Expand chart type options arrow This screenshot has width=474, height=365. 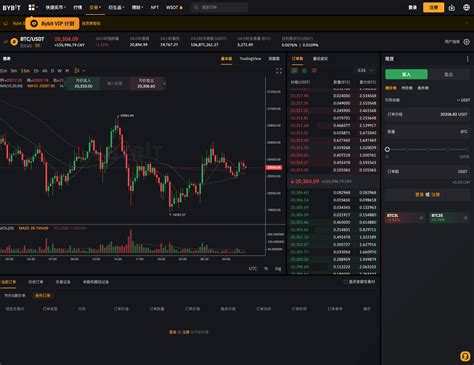click(84, 71)
